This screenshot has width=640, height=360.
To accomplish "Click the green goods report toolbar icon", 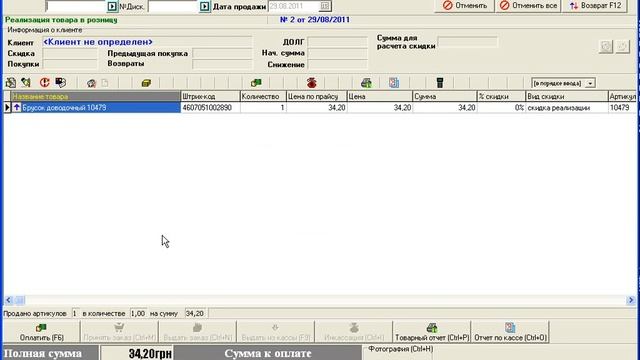I will click(x=366, y=83).
